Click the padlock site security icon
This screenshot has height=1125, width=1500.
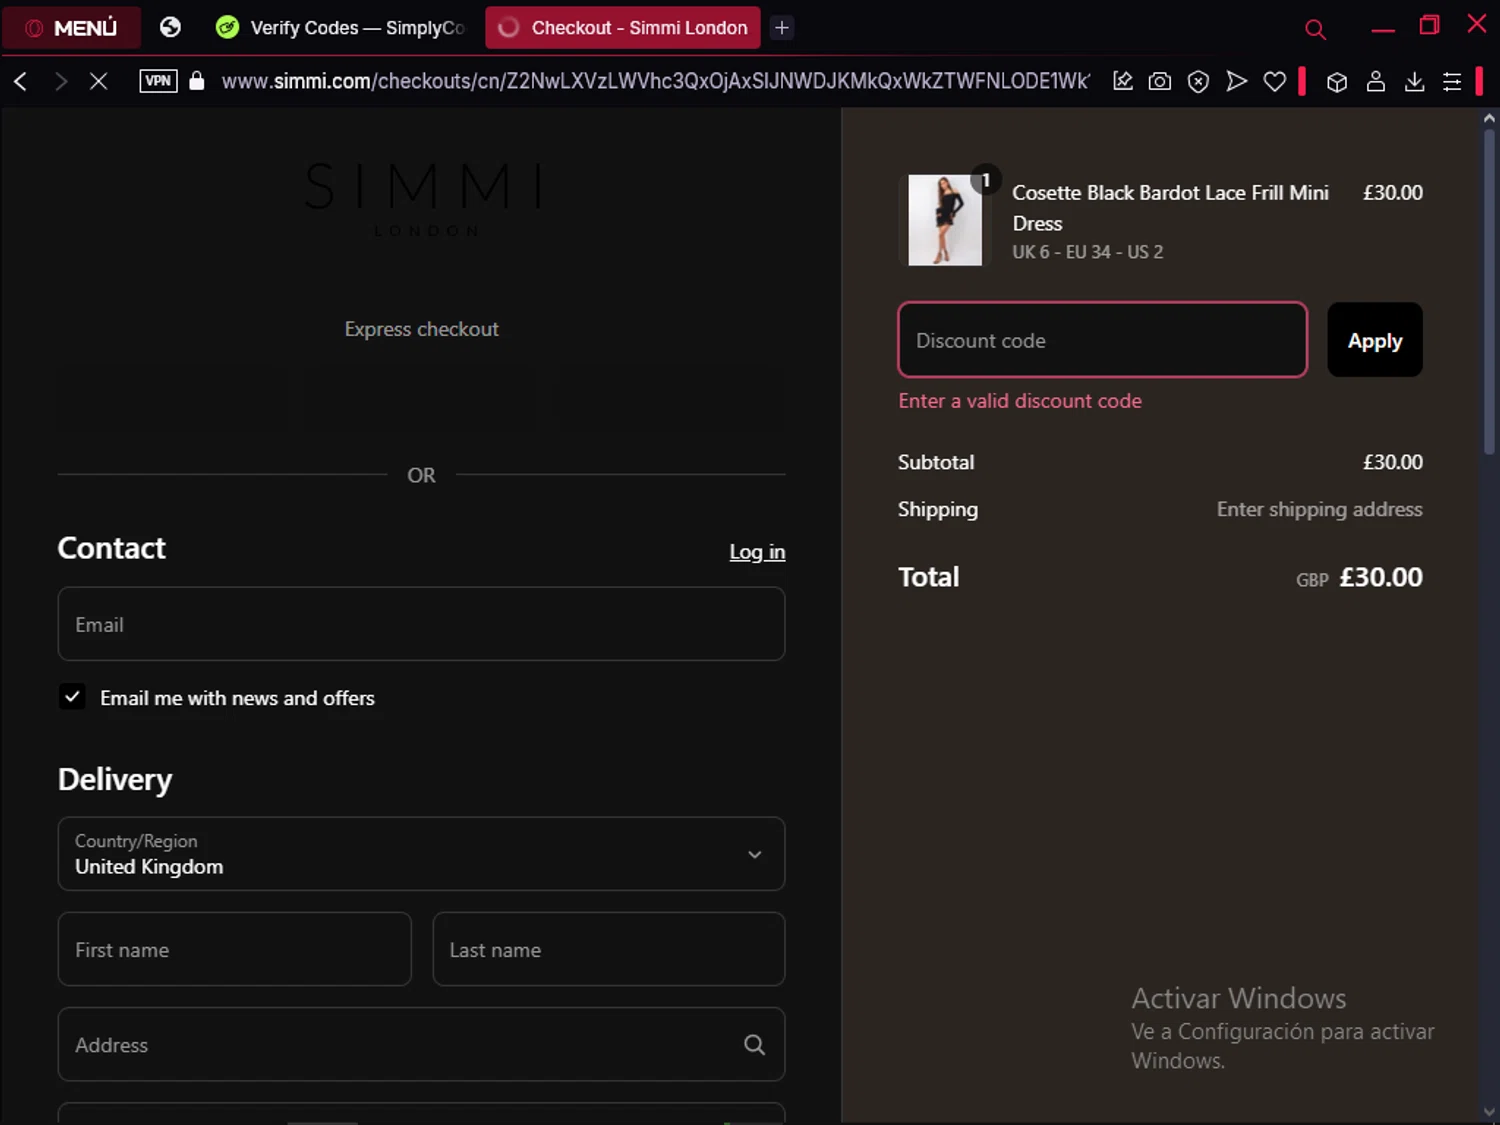point(197,81)
